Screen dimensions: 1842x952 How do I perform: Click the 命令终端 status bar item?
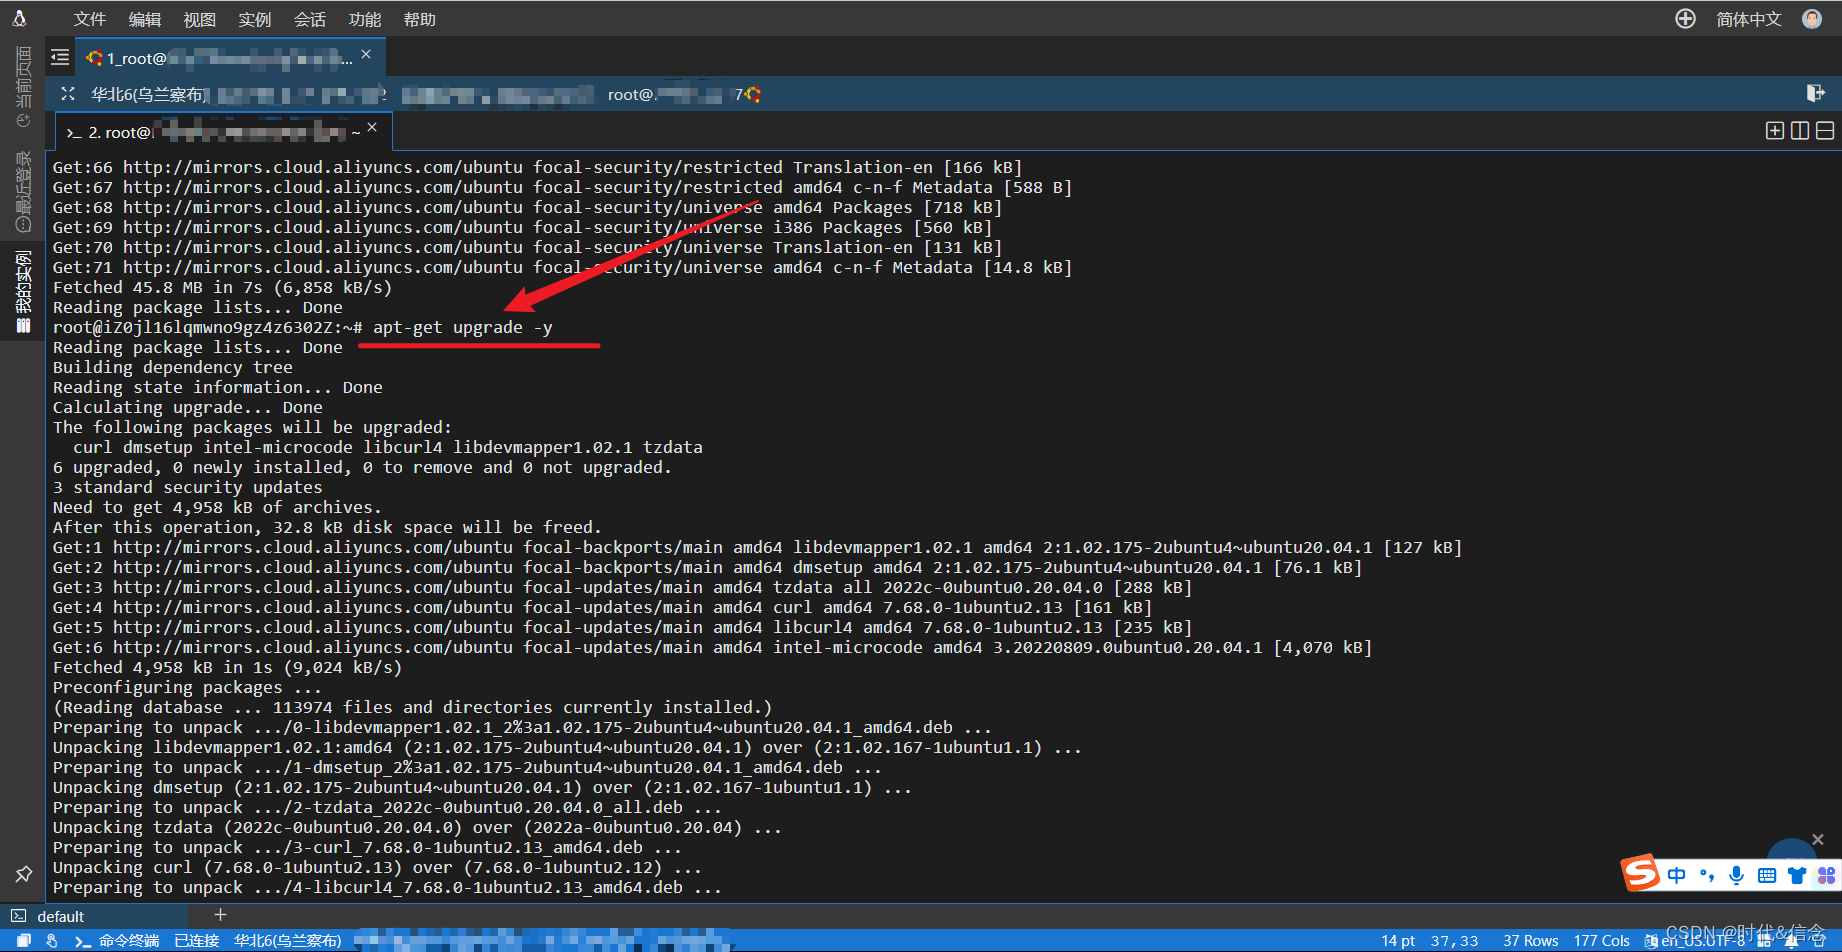[118, 941]
